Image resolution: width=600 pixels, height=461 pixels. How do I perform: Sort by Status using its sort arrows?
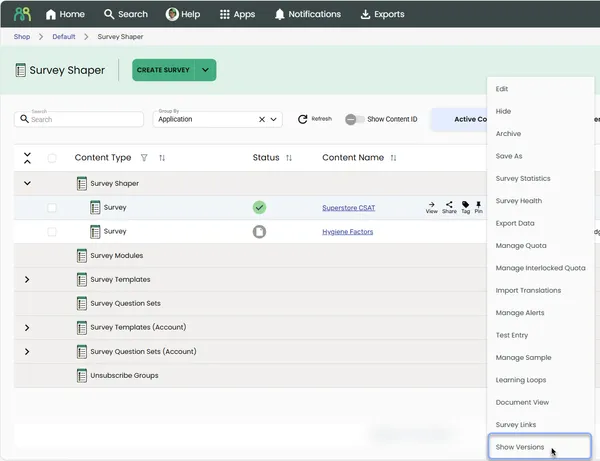[x=289, y=158]
